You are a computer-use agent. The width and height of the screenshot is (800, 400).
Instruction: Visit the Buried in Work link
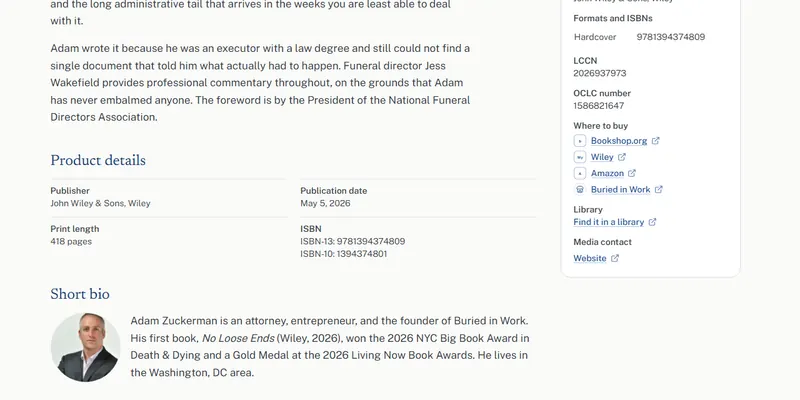[620, 190]
